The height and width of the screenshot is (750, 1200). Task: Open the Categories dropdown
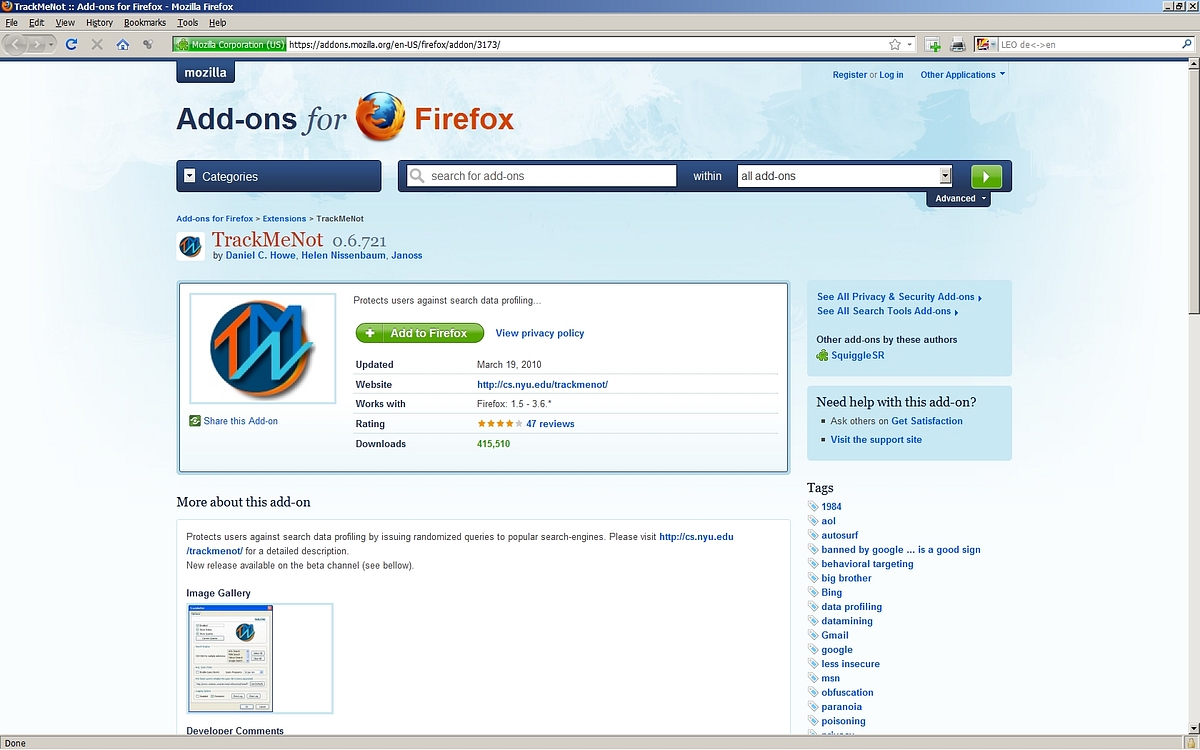coord(278,175)
